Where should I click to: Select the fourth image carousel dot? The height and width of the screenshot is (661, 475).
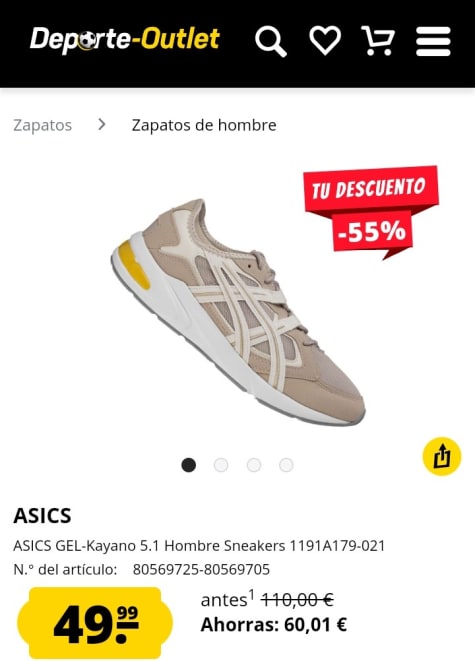[x=286, y=465]
